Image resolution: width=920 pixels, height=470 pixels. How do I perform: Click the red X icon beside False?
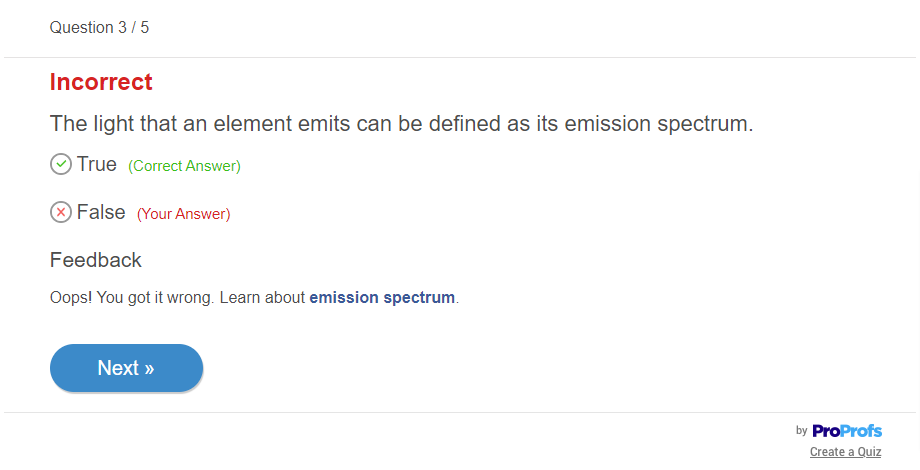coord(61,212)
